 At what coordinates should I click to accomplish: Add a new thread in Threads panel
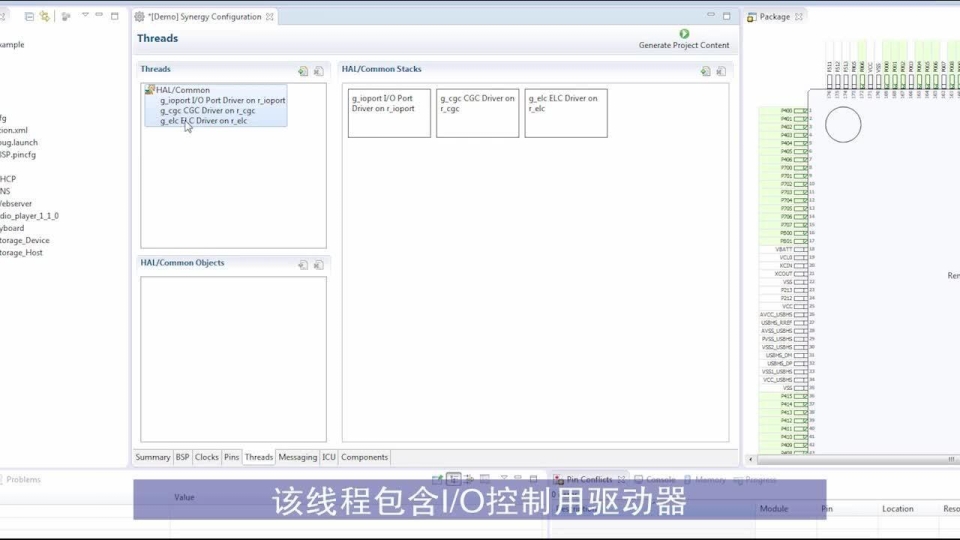pyautogui.click(x=303, y=72)
